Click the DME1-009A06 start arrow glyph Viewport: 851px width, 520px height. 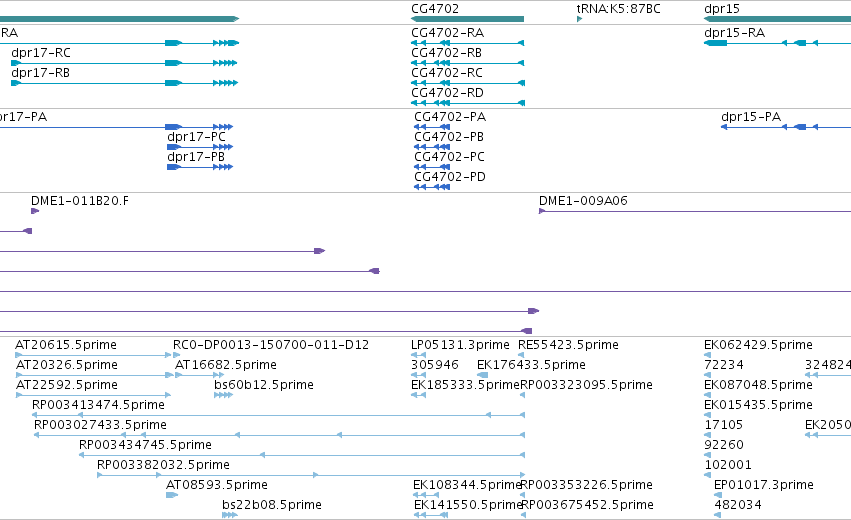(542, 211)
